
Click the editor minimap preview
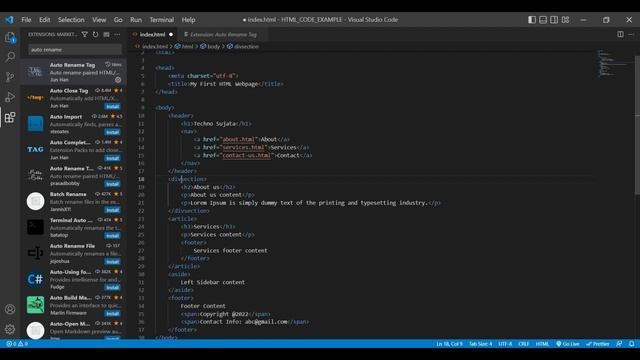(613, 64)
